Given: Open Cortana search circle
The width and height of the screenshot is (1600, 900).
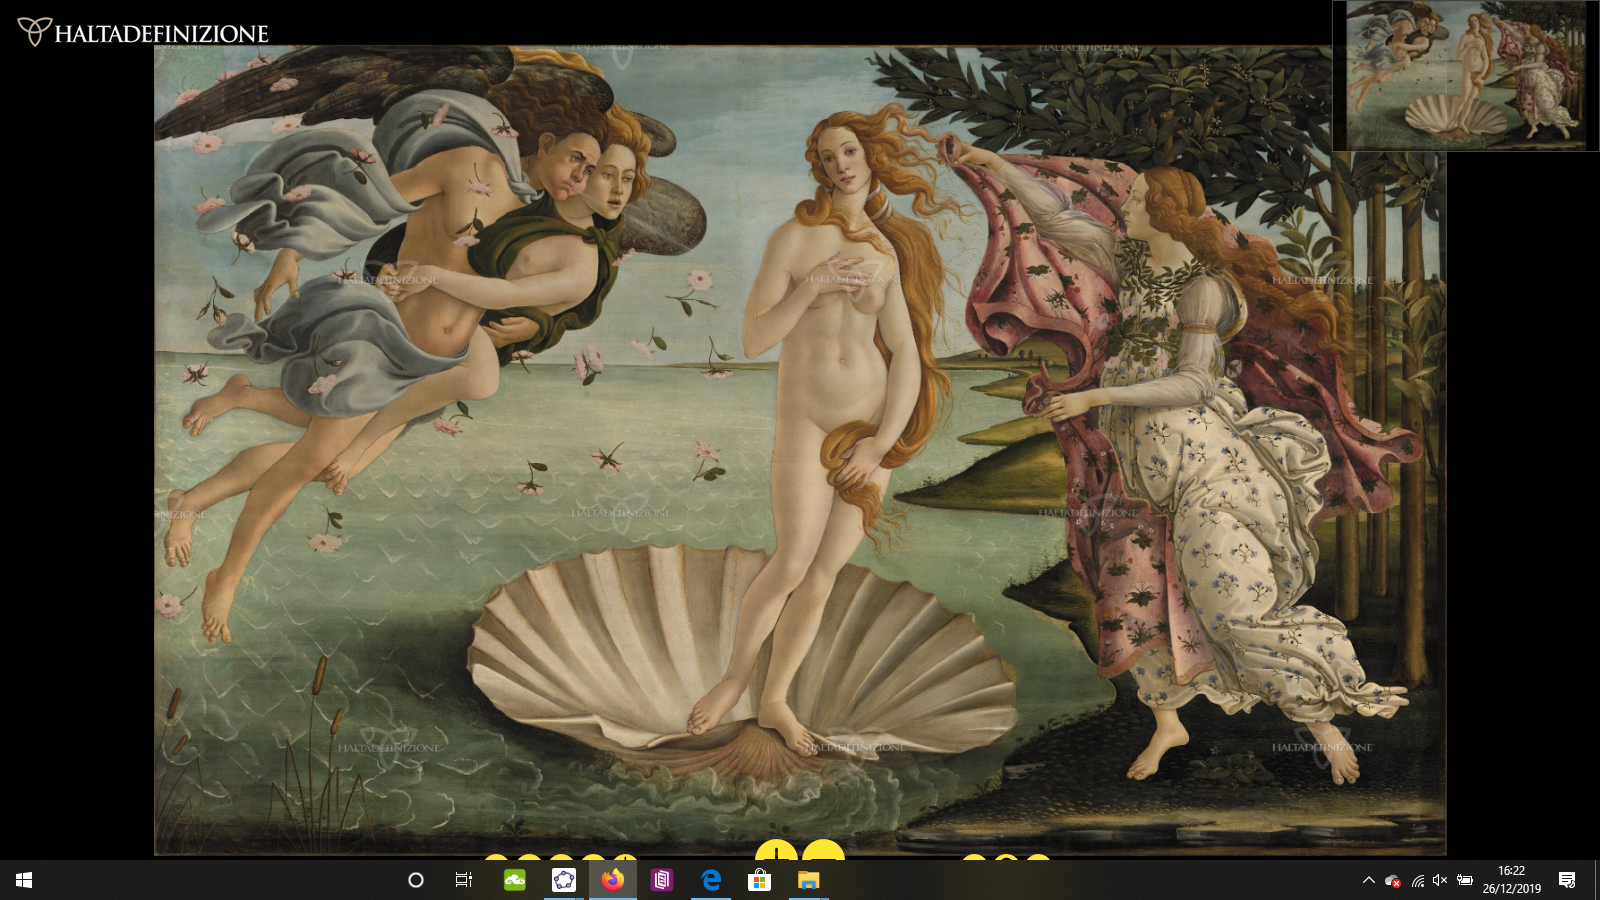Looking at the screenshot, I should 416,880.
